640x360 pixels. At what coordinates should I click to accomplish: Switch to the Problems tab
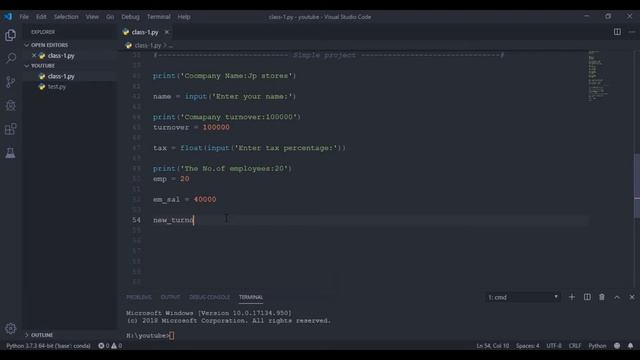139,297
